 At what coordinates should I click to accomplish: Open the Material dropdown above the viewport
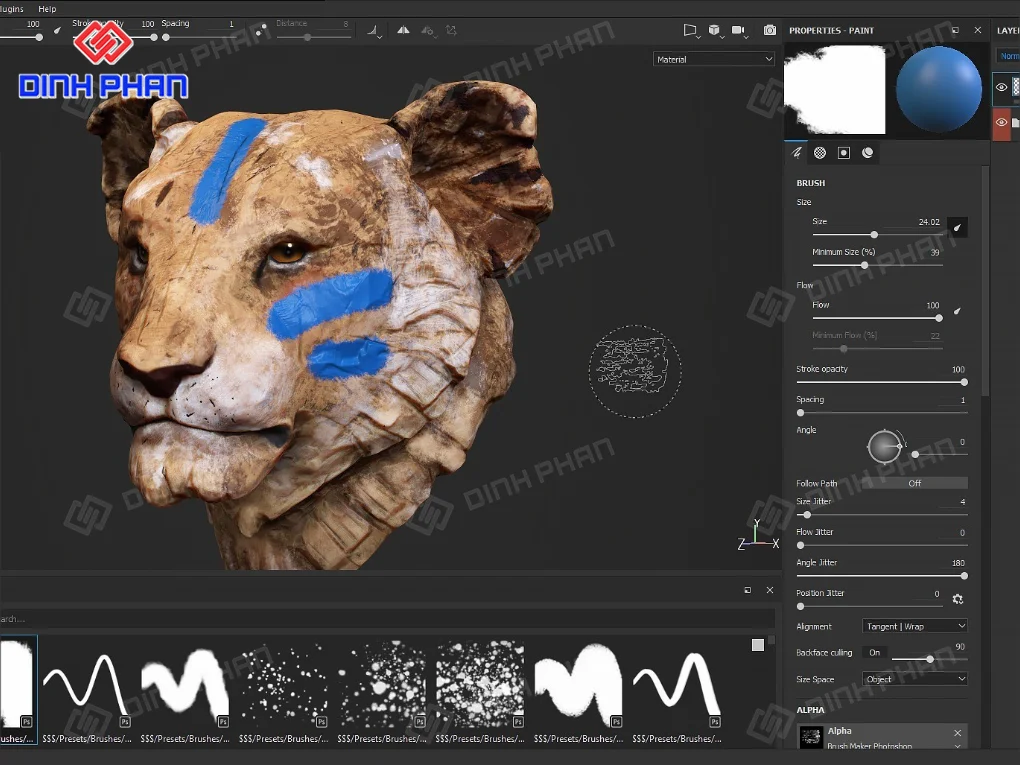[713, 59]
